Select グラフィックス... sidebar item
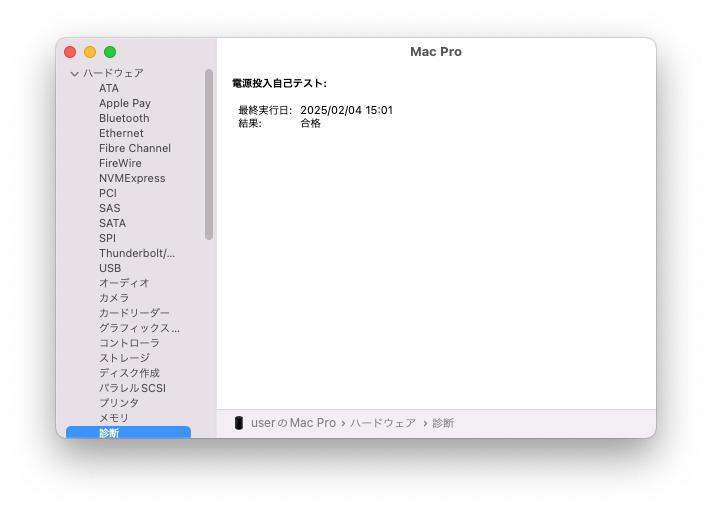 click(139, 328)
